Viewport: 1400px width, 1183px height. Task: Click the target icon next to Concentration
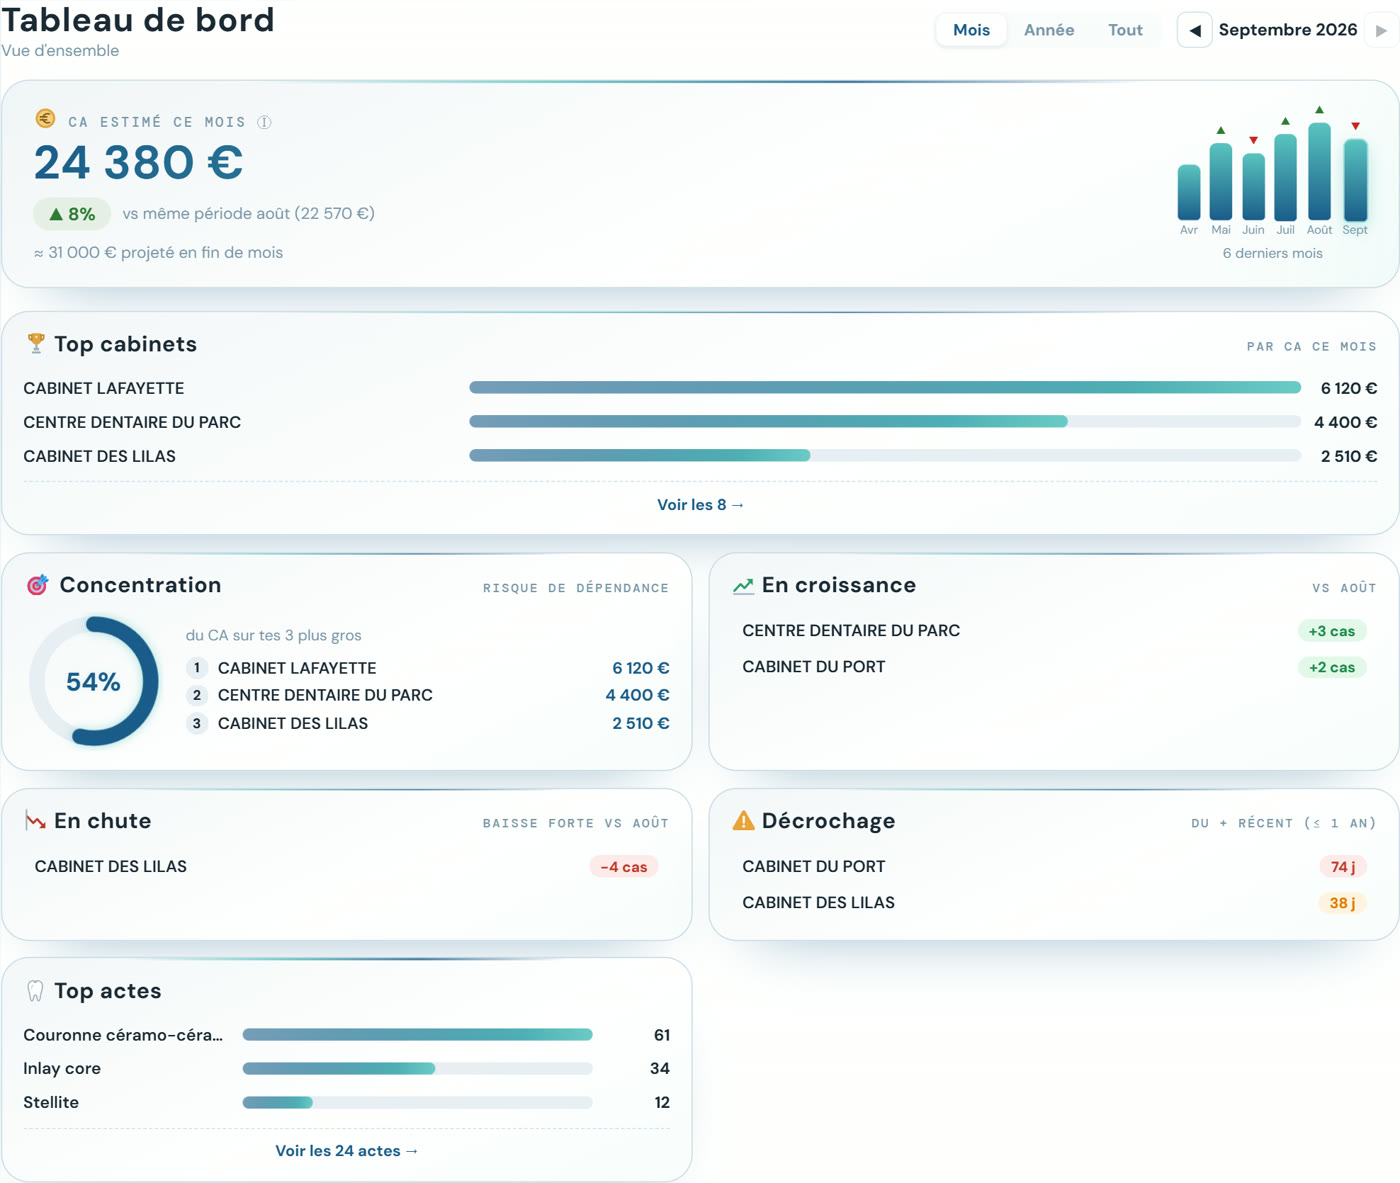37,585
